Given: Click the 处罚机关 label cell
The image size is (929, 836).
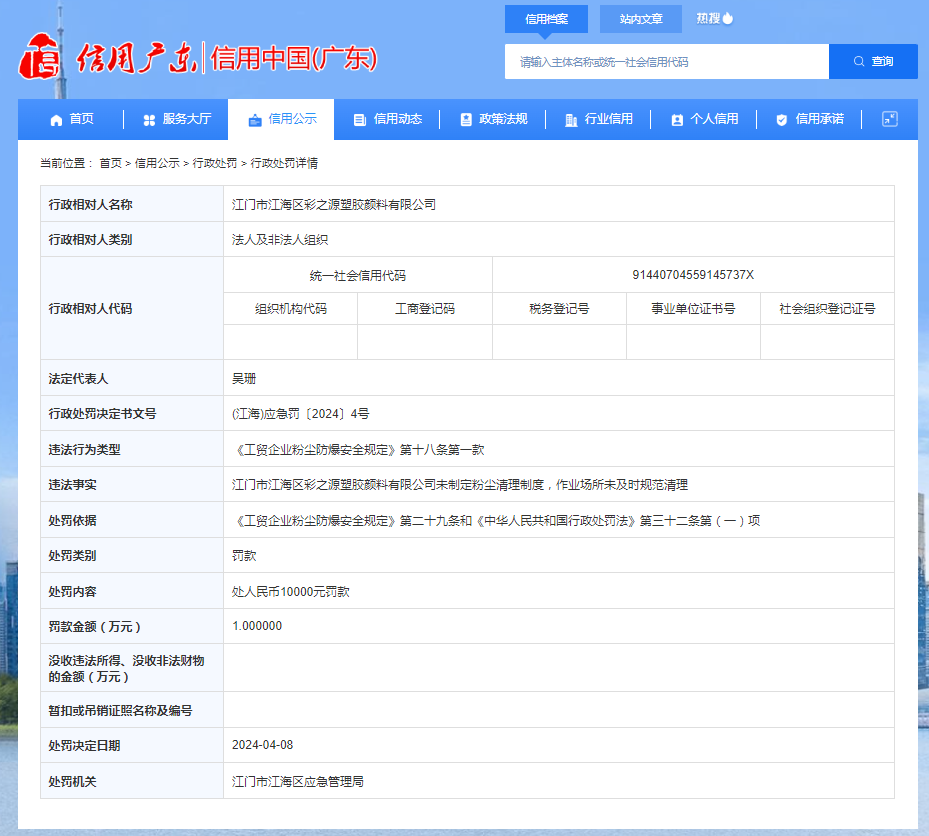Looking at the screenshot, I should coord(132,781).
